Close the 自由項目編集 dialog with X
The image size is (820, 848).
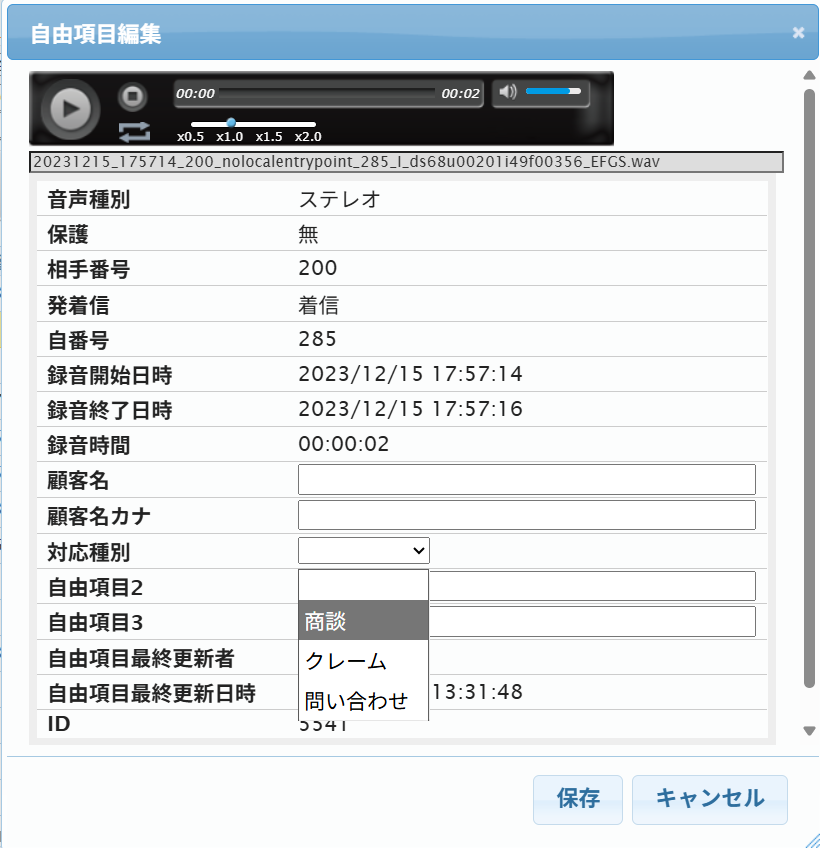click(x=798, y=33)
